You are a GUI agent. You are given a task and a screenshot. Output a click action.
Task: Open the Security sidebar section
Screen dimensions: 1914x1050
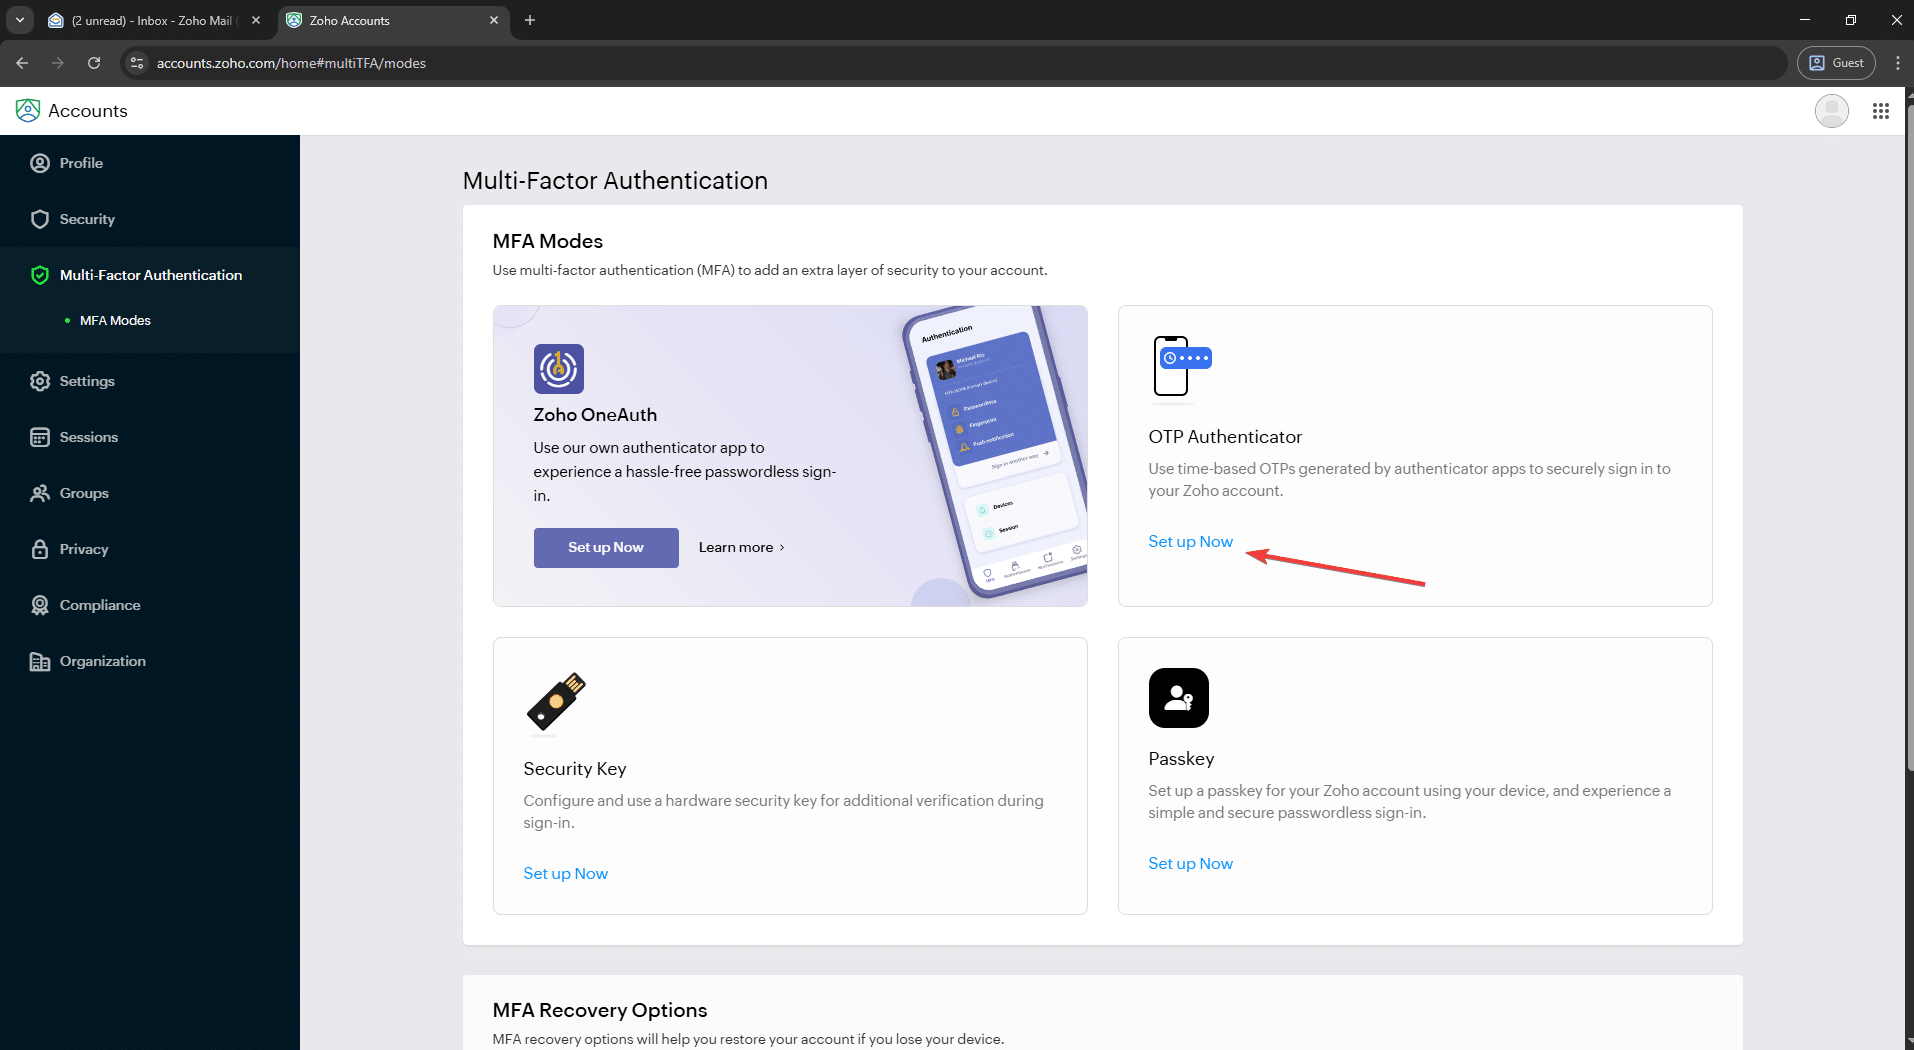[87, 219]
